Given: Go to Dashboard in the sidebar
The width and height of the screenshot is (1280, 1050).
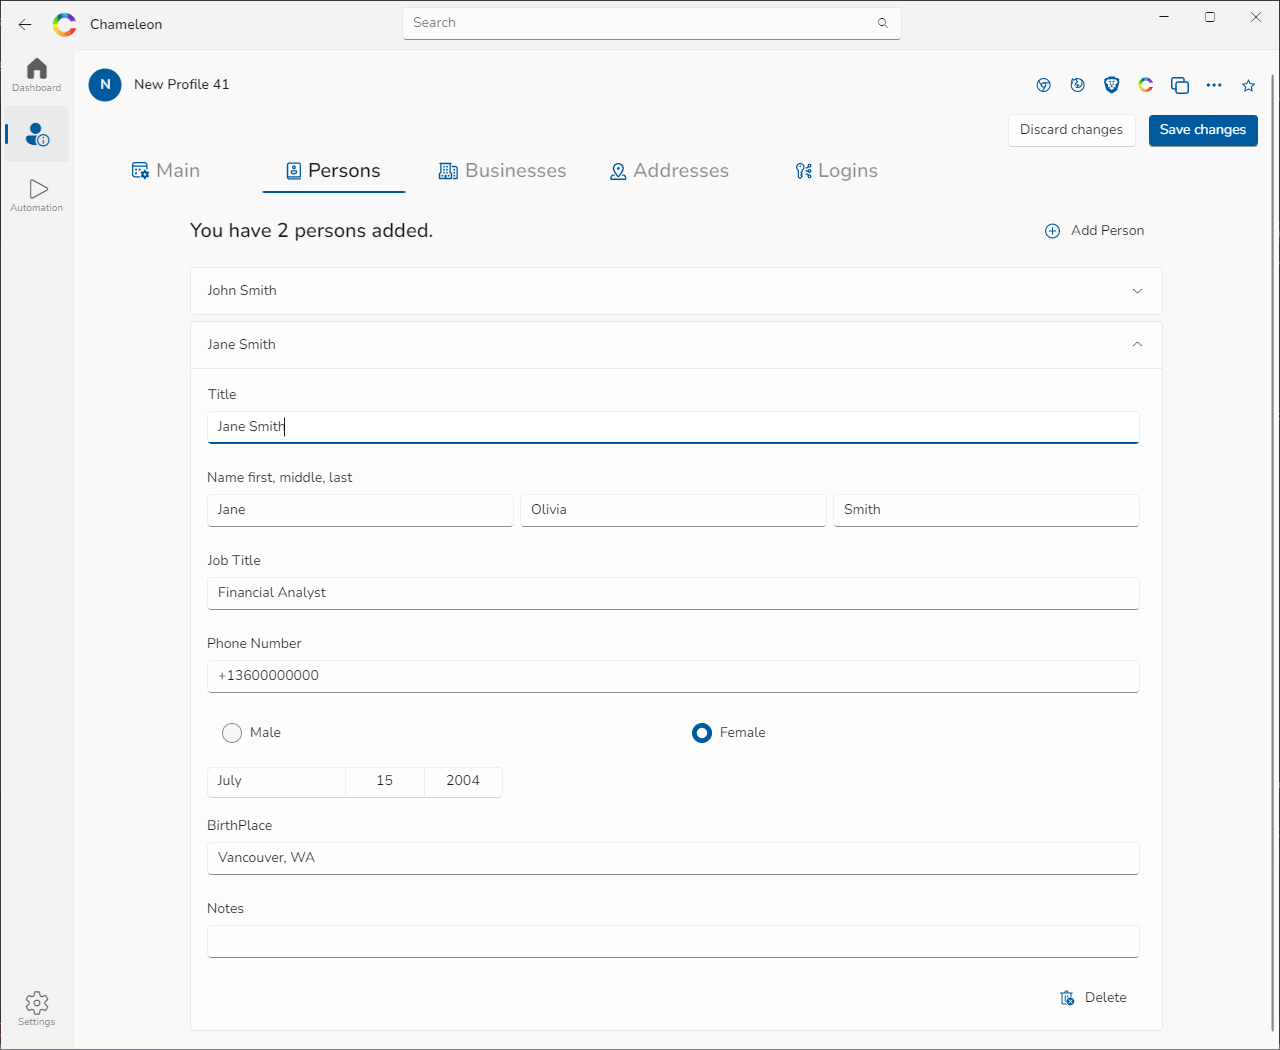Looking at the screenshot, I should tap(37, 75).
